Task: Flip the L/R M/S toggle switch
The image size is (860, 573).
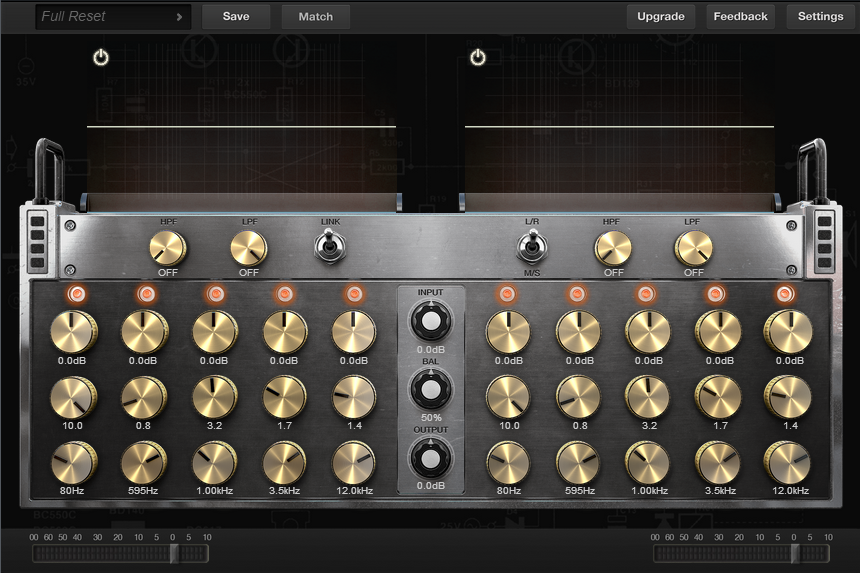Action: [531, 247]
